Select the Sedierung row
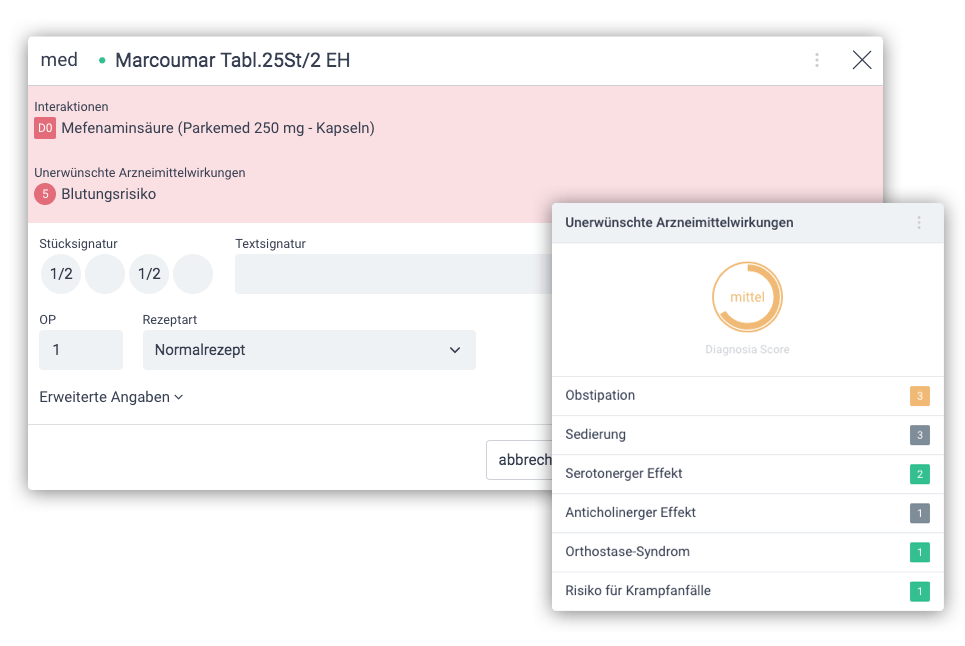 coord(748,435)
